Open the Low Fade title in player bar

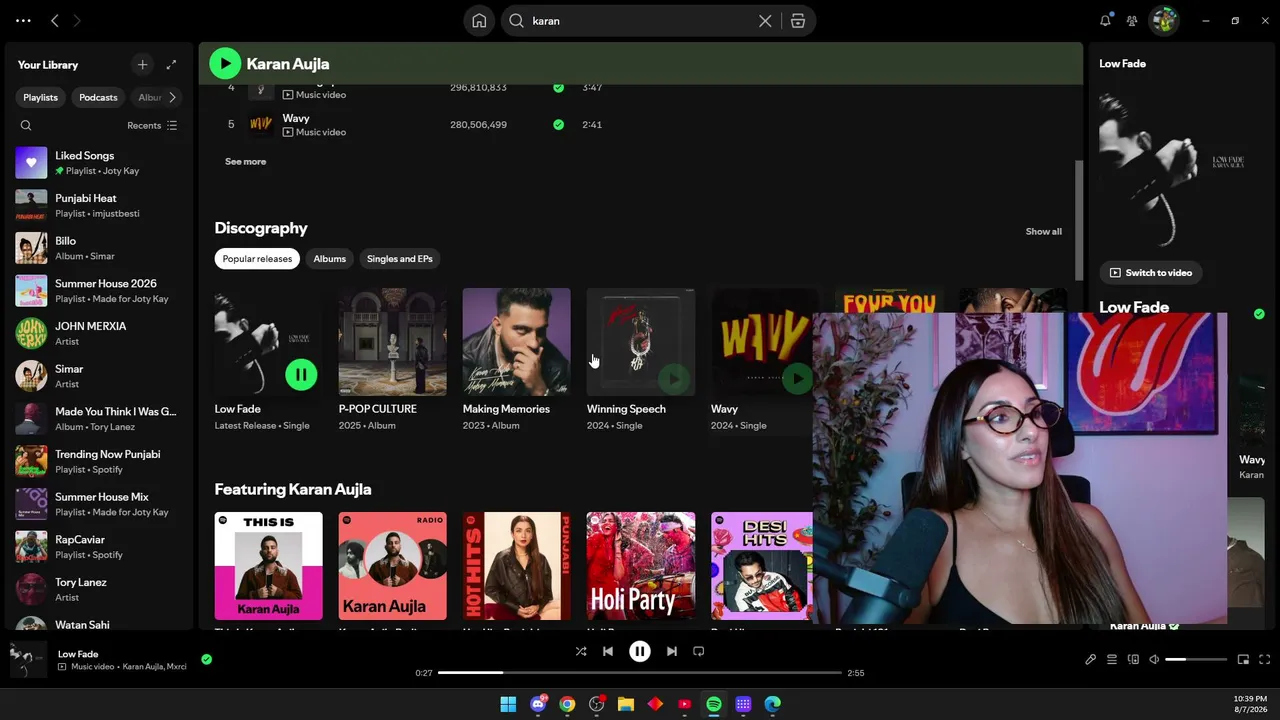point(78,654)
